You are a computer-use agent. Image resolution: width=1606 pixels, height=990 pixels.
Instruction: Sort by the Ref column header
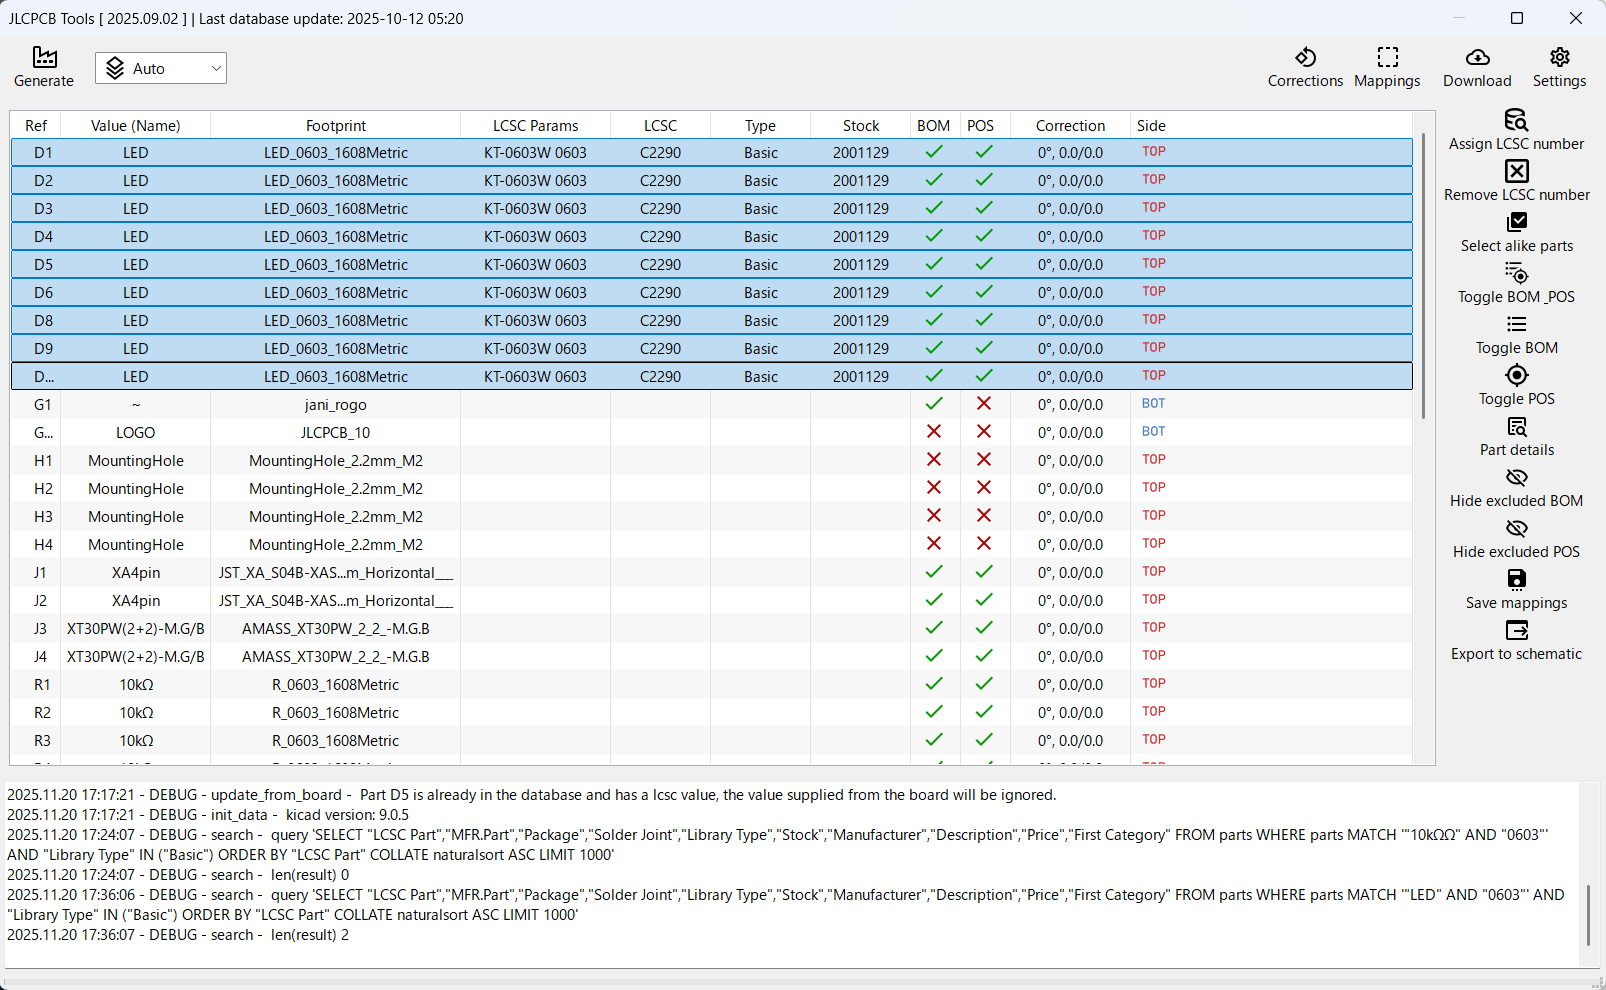[x=36, y=125]
